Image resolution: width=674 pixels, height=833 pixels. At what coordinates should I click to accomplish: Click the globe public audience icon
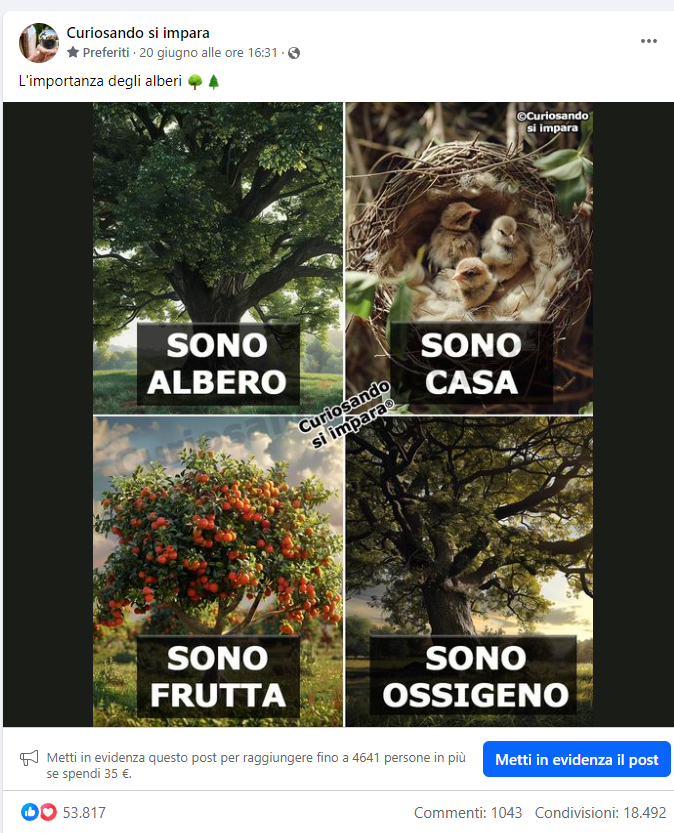(x=294, y=53)
